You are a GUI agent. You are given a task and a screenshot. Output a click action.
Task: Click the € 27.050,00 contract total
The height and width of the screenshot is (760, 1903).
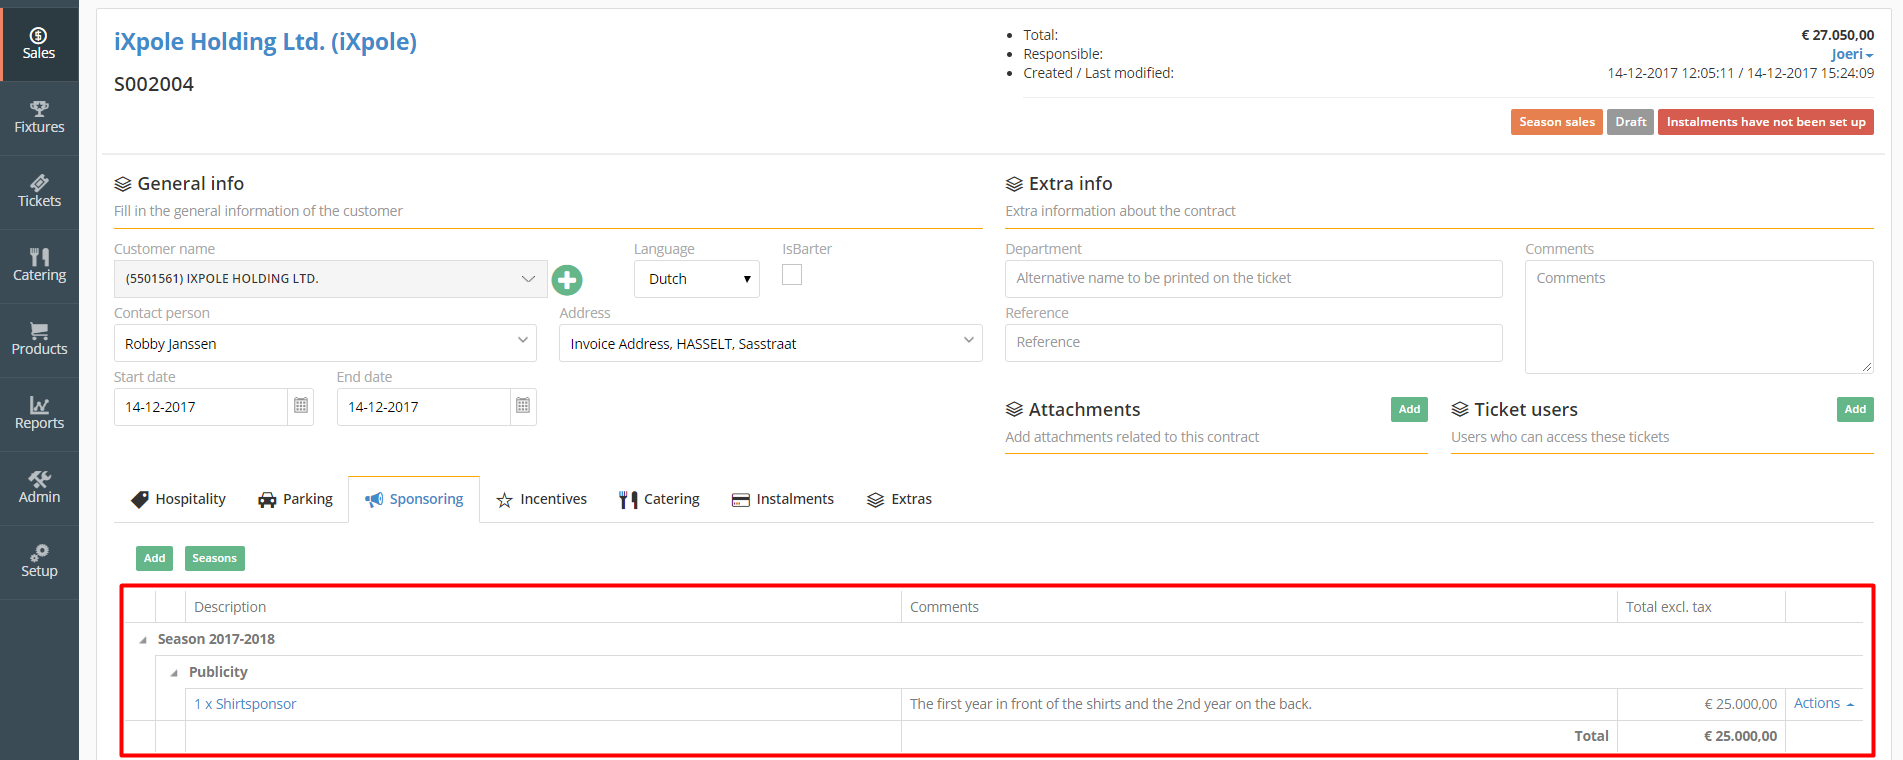(x=1837, y=35)
